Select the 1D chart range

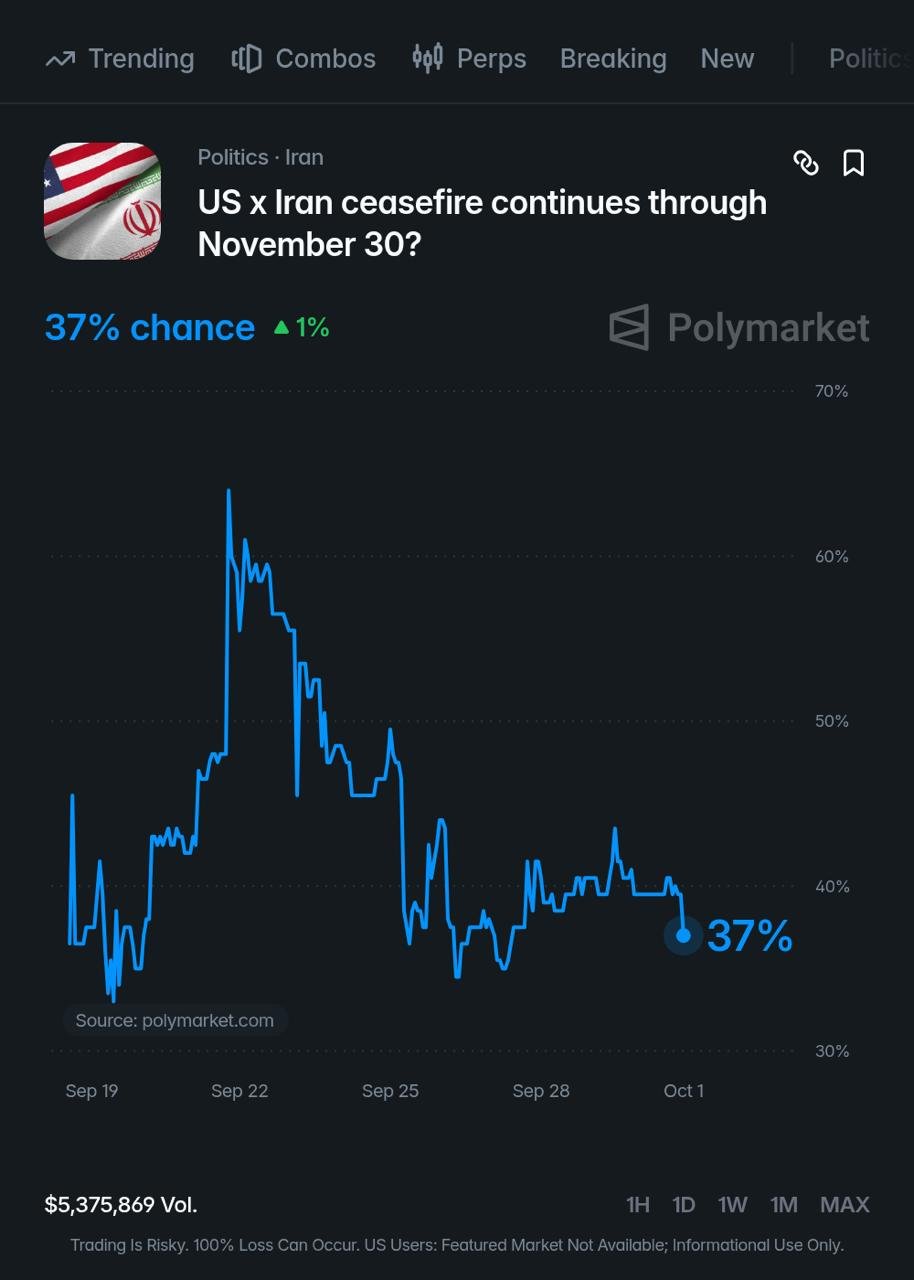coord(684,1205)
